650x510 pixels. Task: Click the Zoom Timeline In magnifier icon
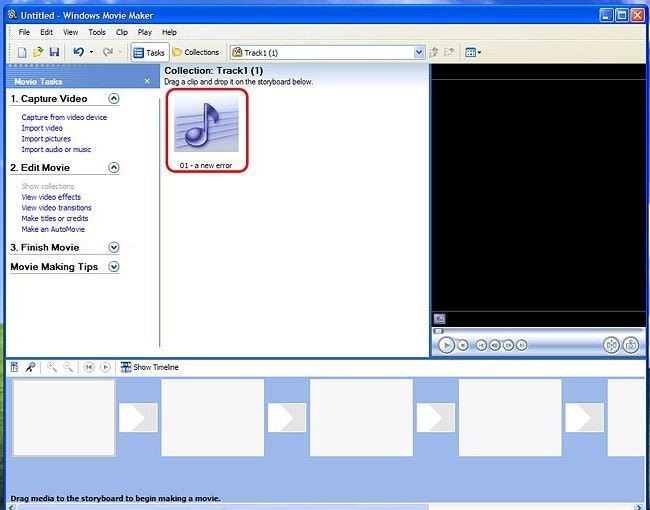pos(52,367)
